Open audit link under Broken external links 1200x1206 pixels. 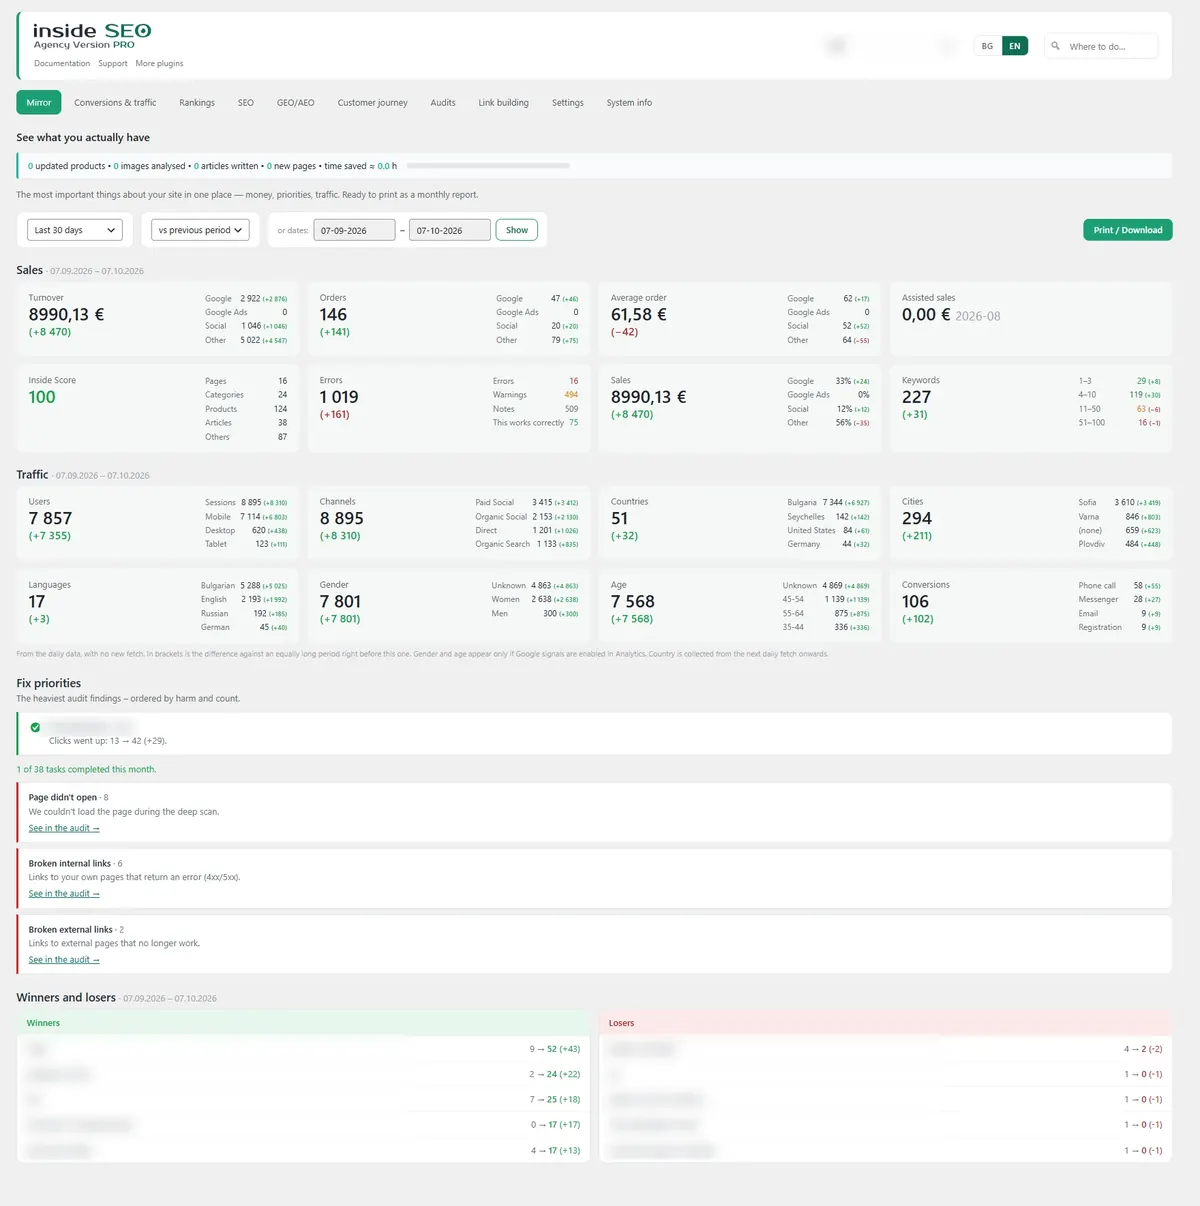(x=64, y=960)
